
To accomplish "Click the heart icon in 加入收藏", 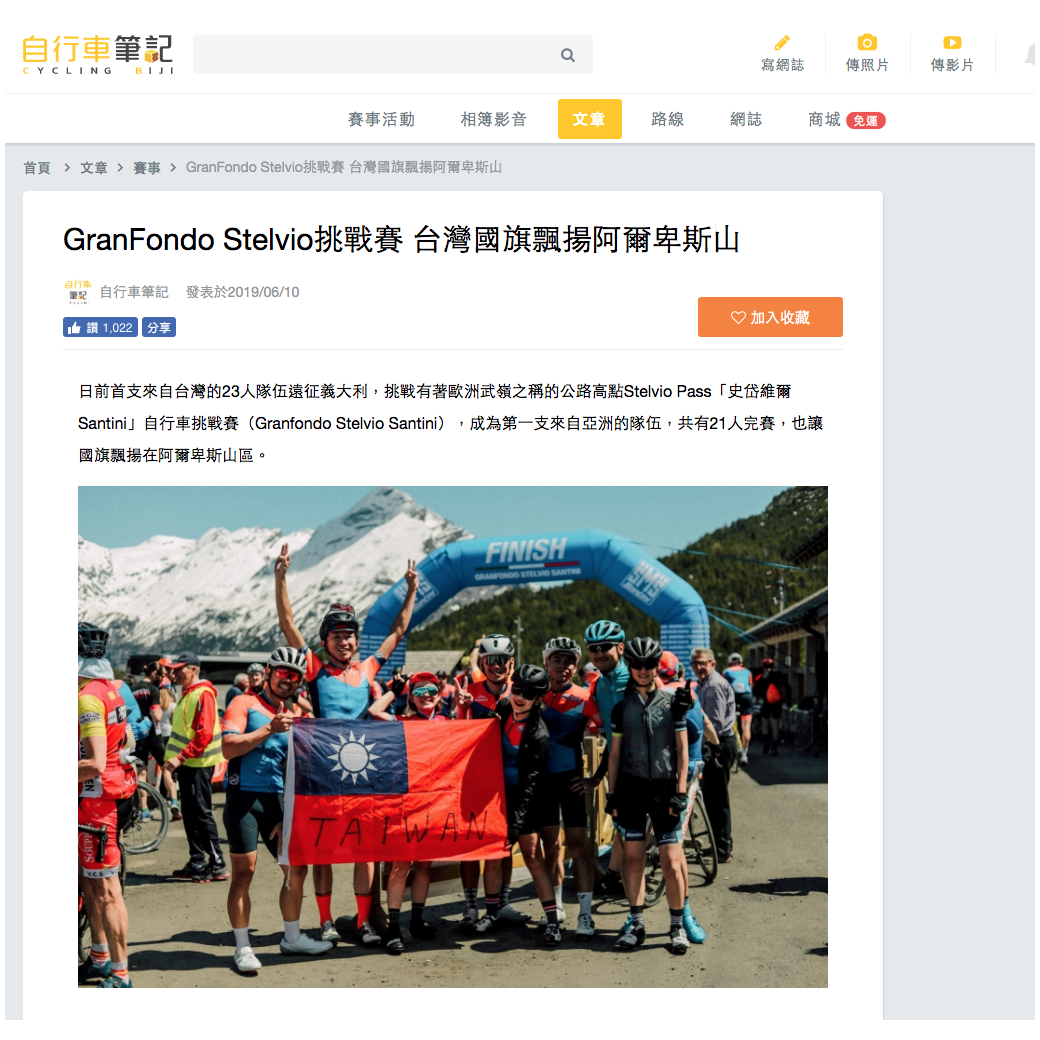I will (x=738, y=317).
